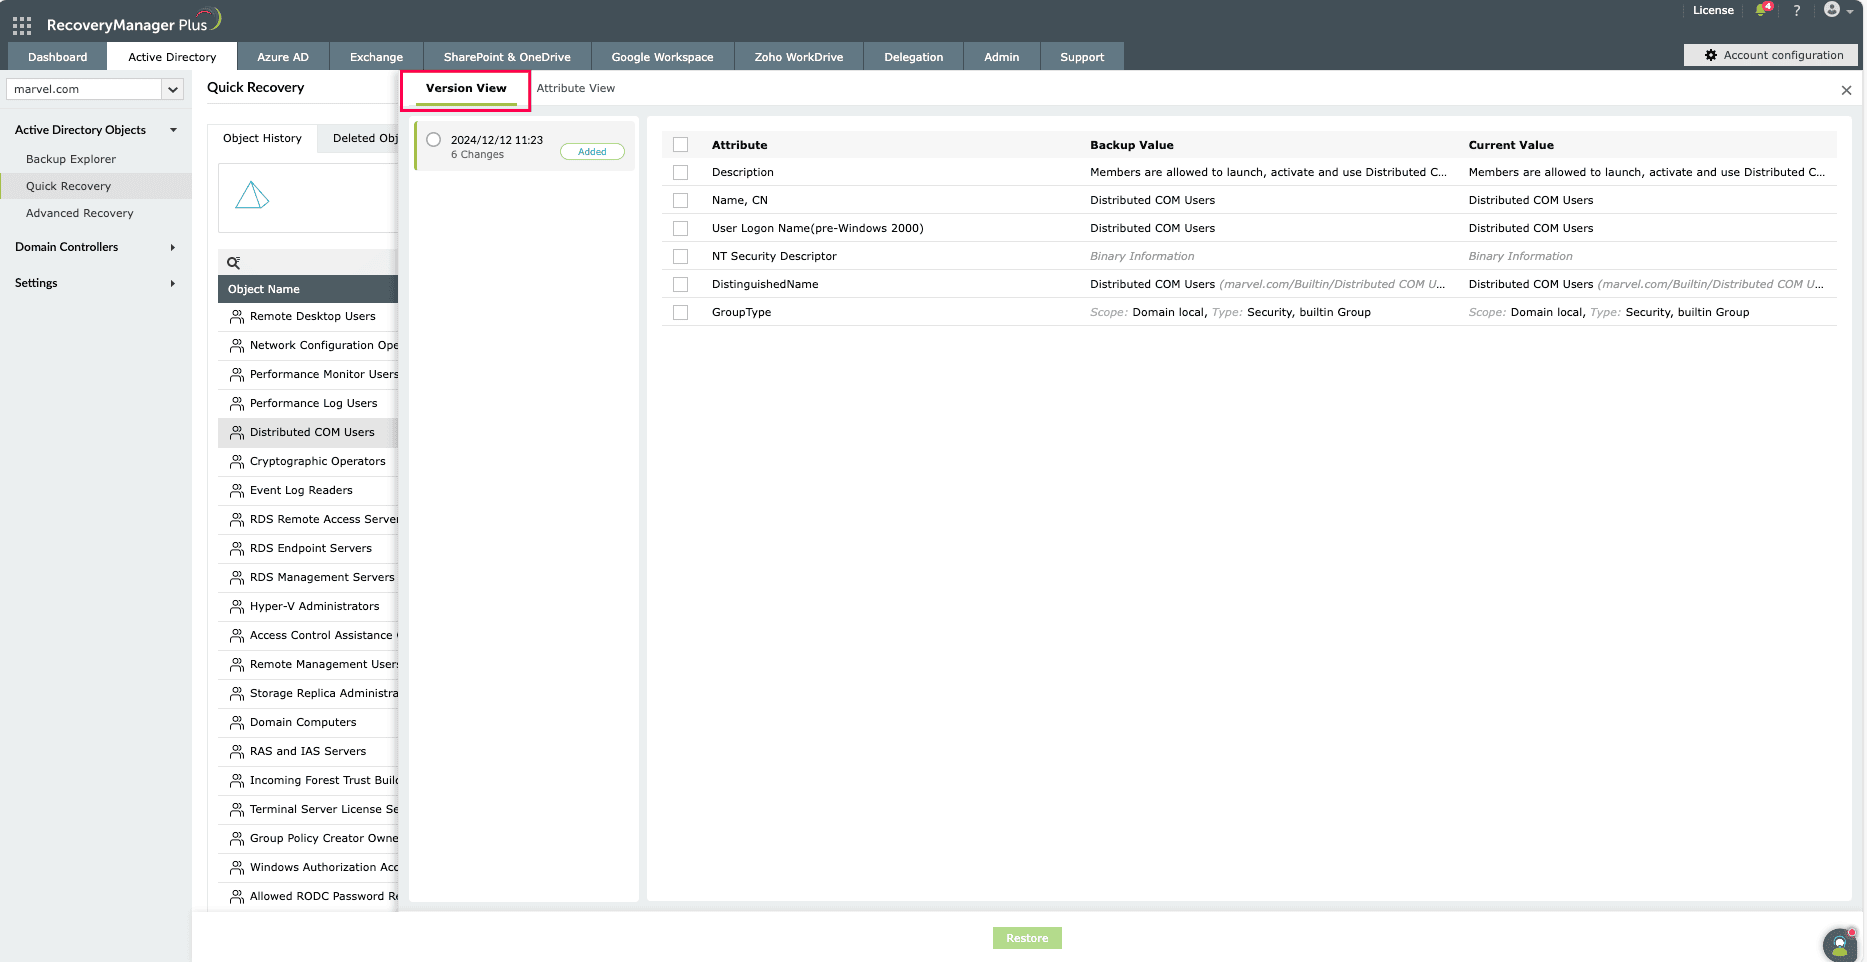Select Network Configuration Operators object row
1867x962 pixels.
[308, 346]
